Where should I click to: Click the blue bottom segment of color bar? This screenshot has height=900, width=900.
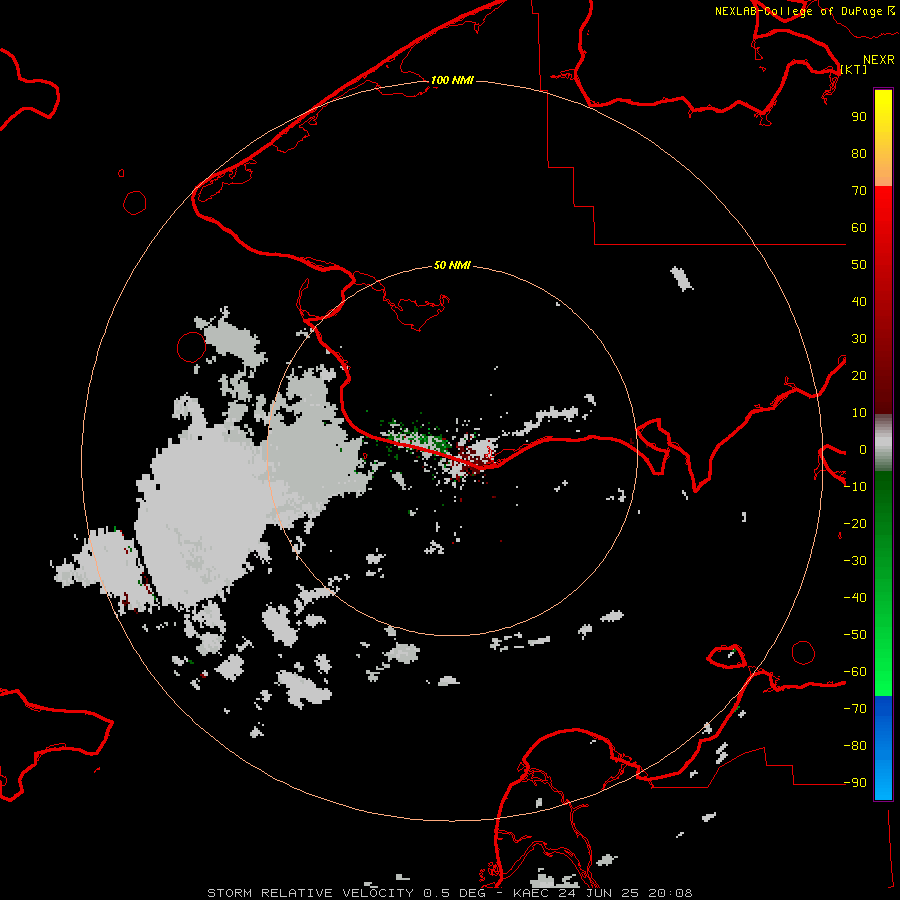(883, 747)
